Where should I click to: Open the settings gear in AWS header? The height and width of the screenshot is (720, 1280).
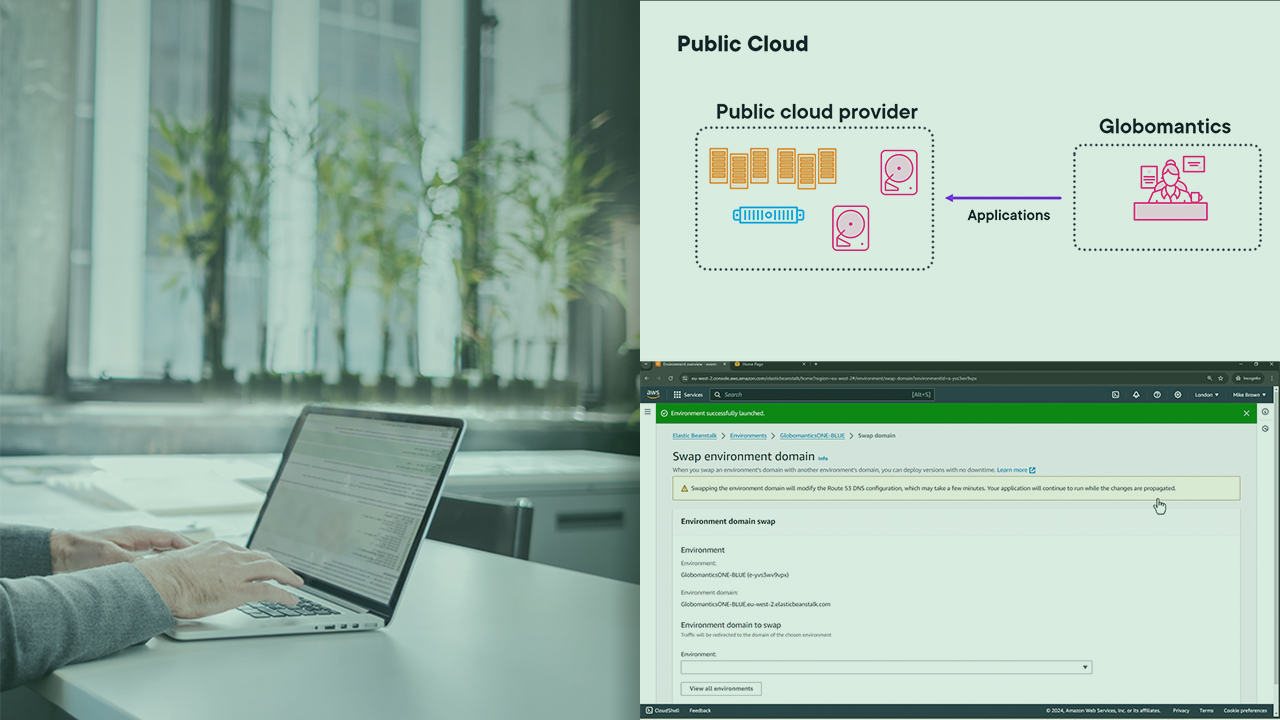point(1178,395)
